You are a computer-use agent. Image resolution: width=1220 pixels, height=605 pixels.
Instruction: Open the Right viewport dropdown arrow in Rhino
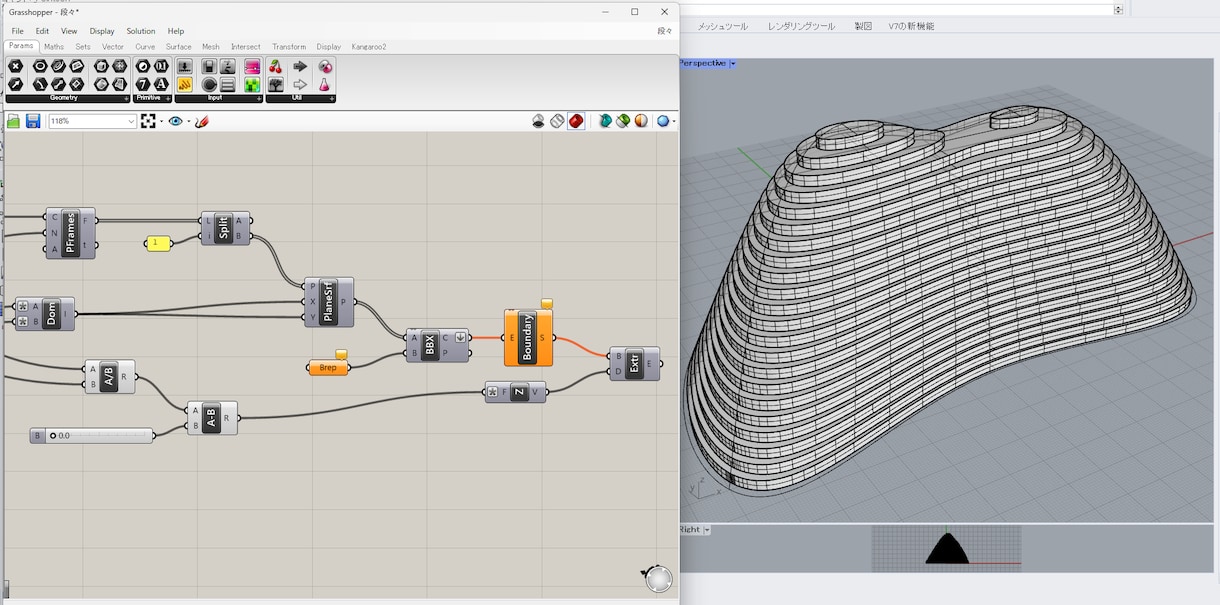click(x=707, y=530)
